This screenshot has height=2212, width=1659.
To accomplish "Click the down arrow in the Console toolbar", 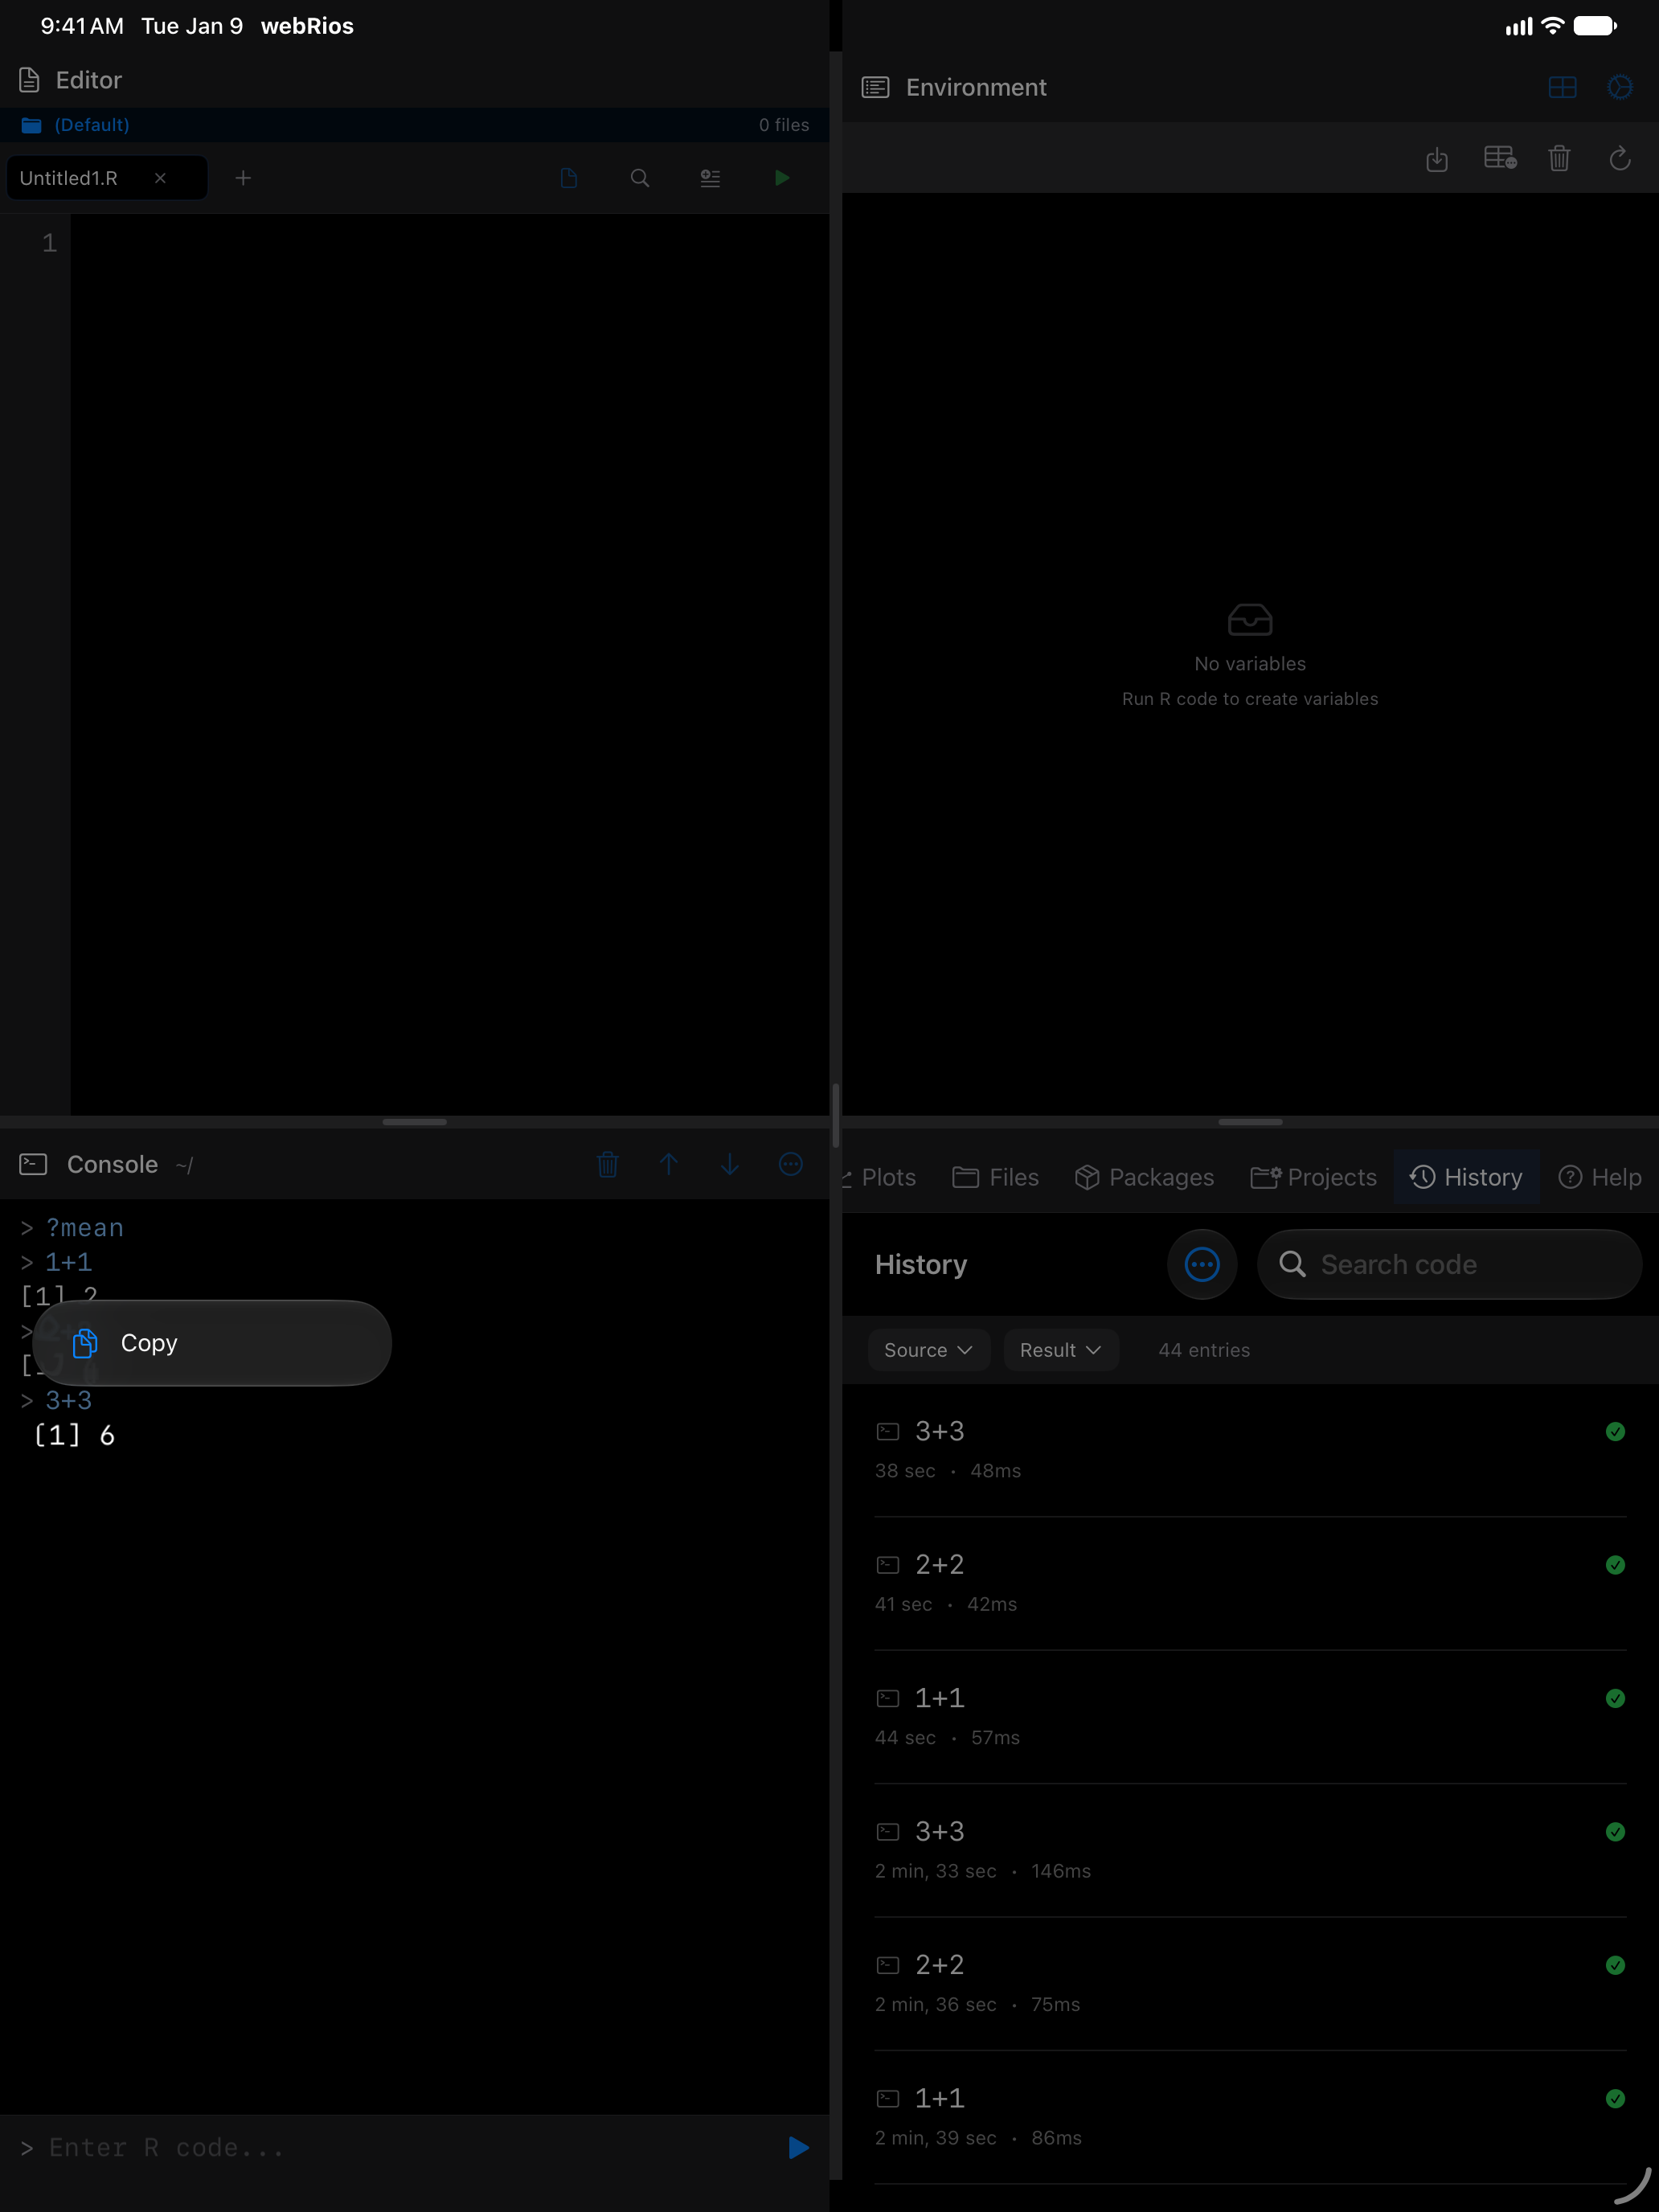I will pos(730,1164).
